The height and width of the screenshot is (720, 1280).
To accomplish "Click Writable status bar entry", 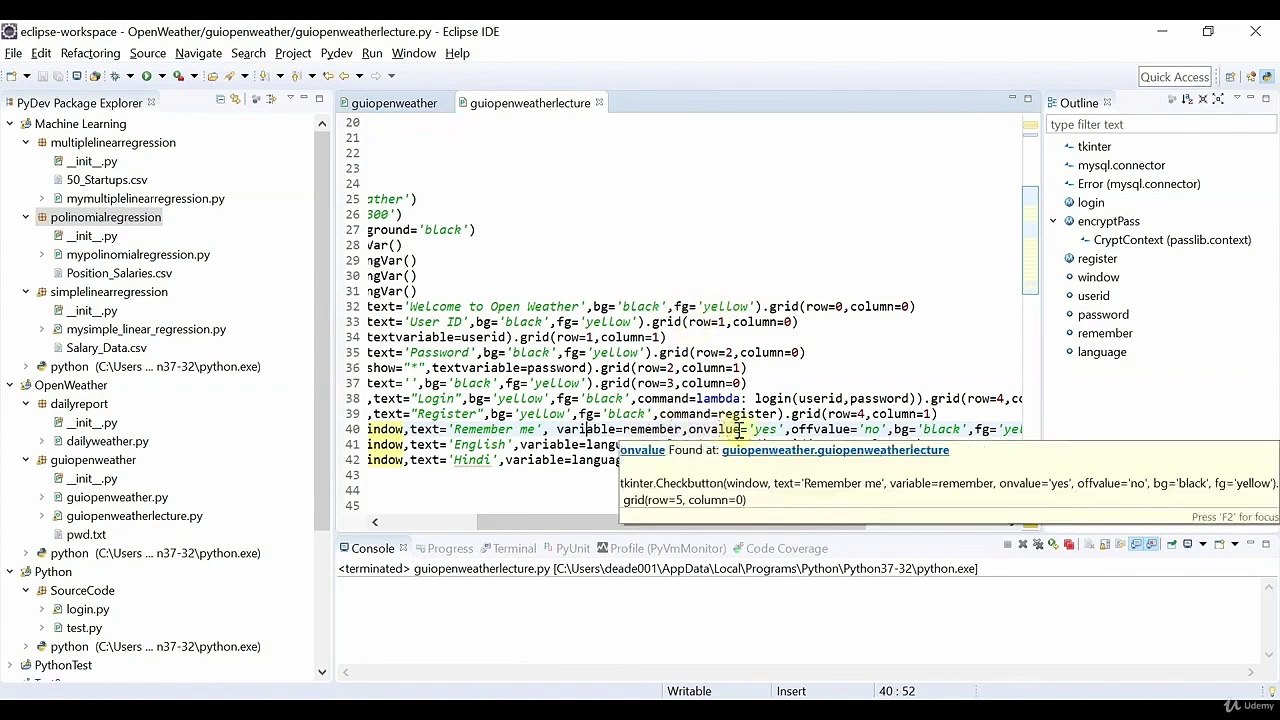I will [689, 691].
